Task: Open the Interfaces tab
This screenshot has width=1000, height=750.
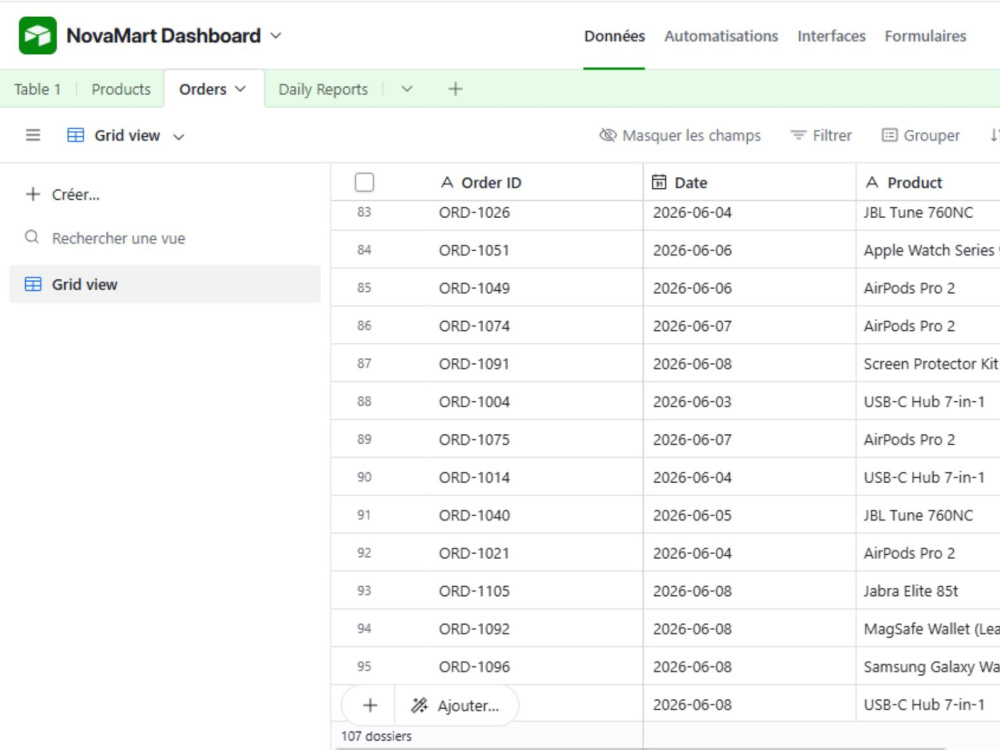Action: [831, 36]
